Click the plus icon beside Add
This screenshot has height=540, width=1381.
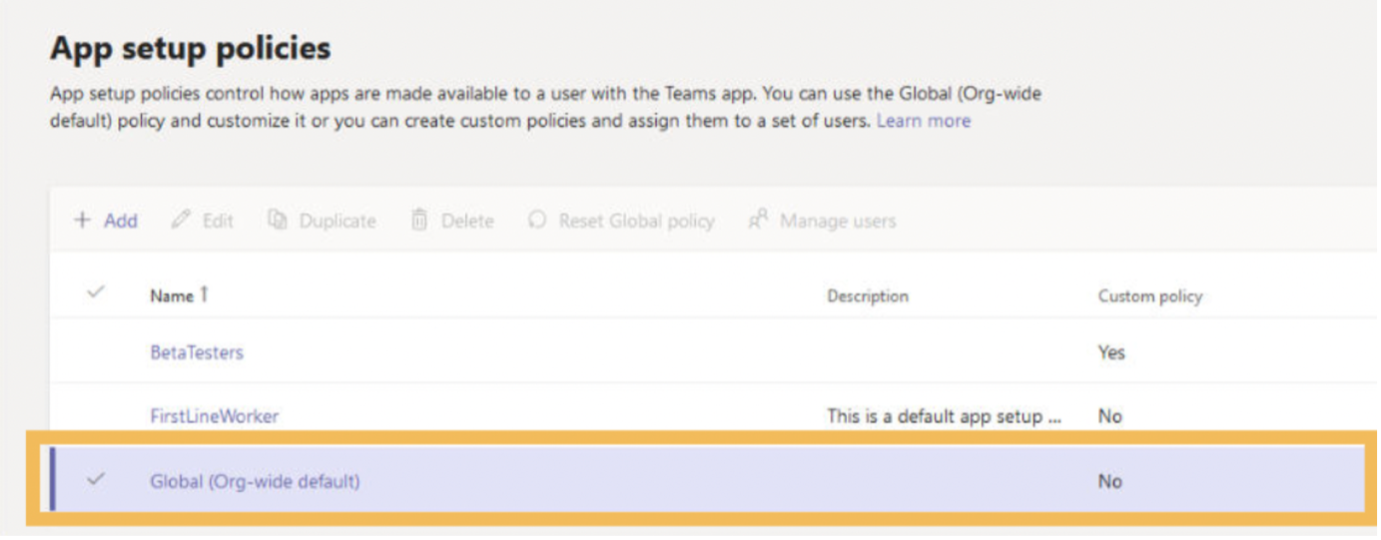click(x=82, y=220)
